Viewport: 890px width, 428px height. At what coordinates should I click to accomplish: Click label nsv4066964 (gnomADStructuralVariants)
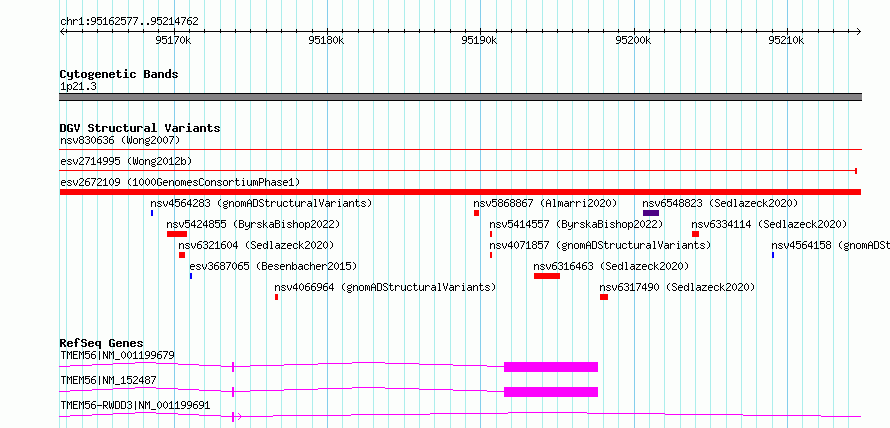pos(385,287)
